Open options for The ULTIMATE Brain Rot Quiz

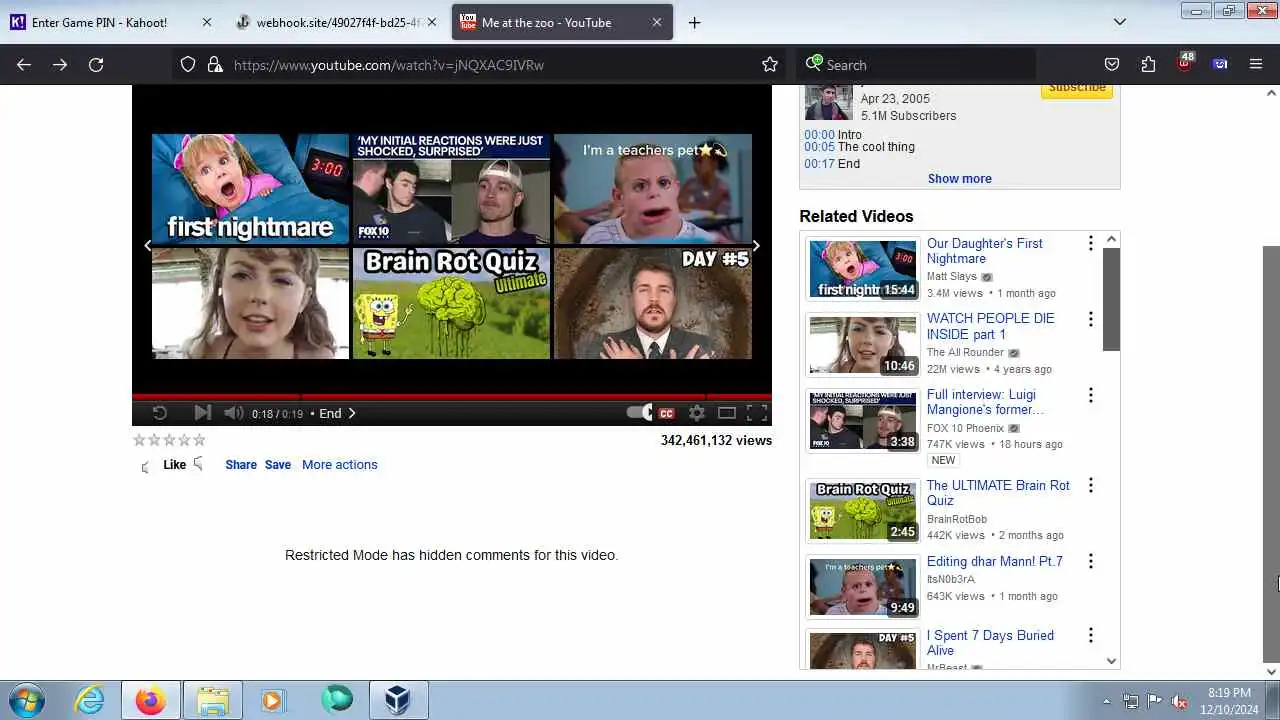pos(1090,485)
